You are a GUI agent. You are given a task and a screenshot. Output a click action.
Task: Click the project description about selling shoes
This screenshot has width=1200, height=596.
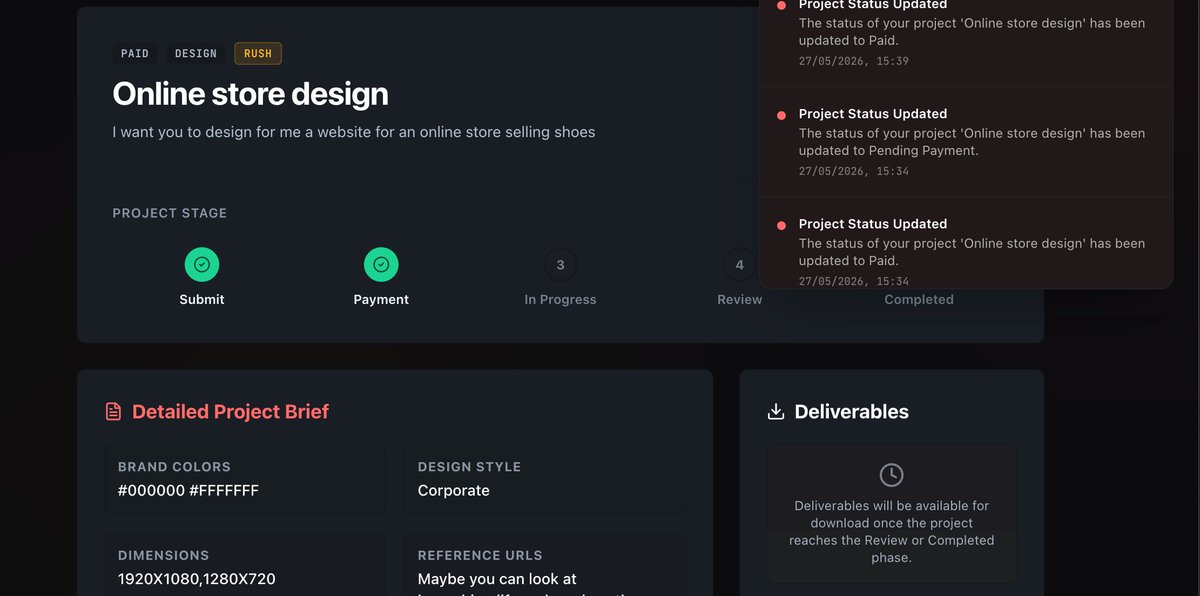click(354, 132)
